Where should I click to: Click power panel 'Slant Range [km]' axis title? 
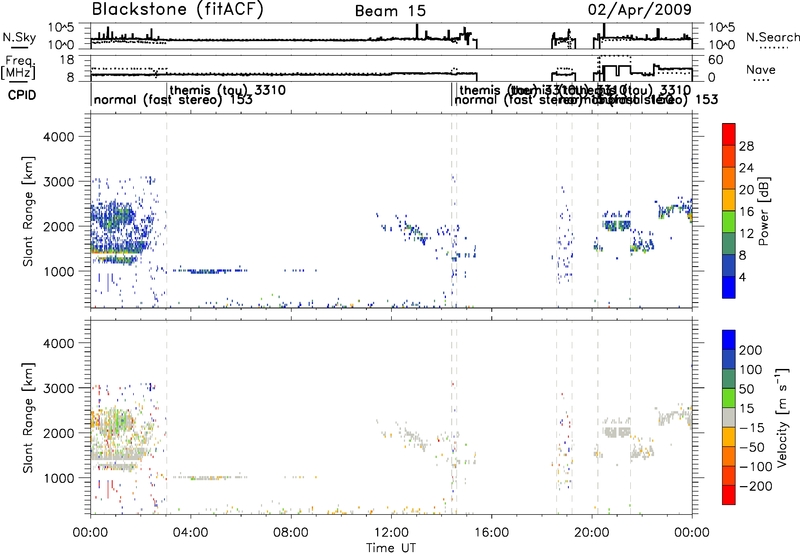click(x=28, y=211)
